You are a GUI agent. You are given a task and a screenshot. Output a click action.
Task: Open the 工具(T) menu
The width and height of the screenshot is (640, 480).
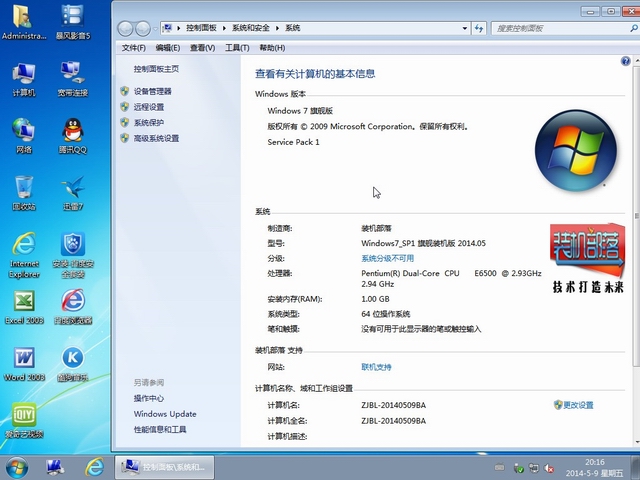point(237,48)
